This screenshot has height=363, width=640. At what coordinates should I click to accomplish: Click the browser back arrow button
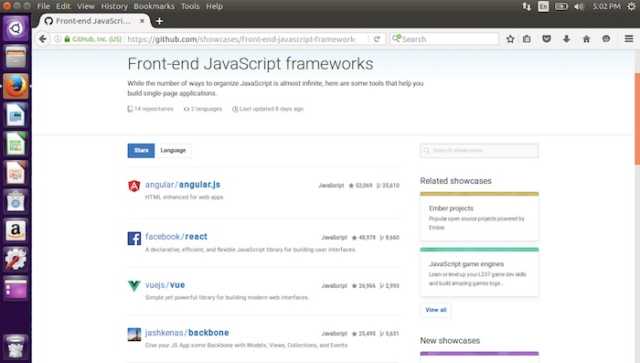pos(43,39)
